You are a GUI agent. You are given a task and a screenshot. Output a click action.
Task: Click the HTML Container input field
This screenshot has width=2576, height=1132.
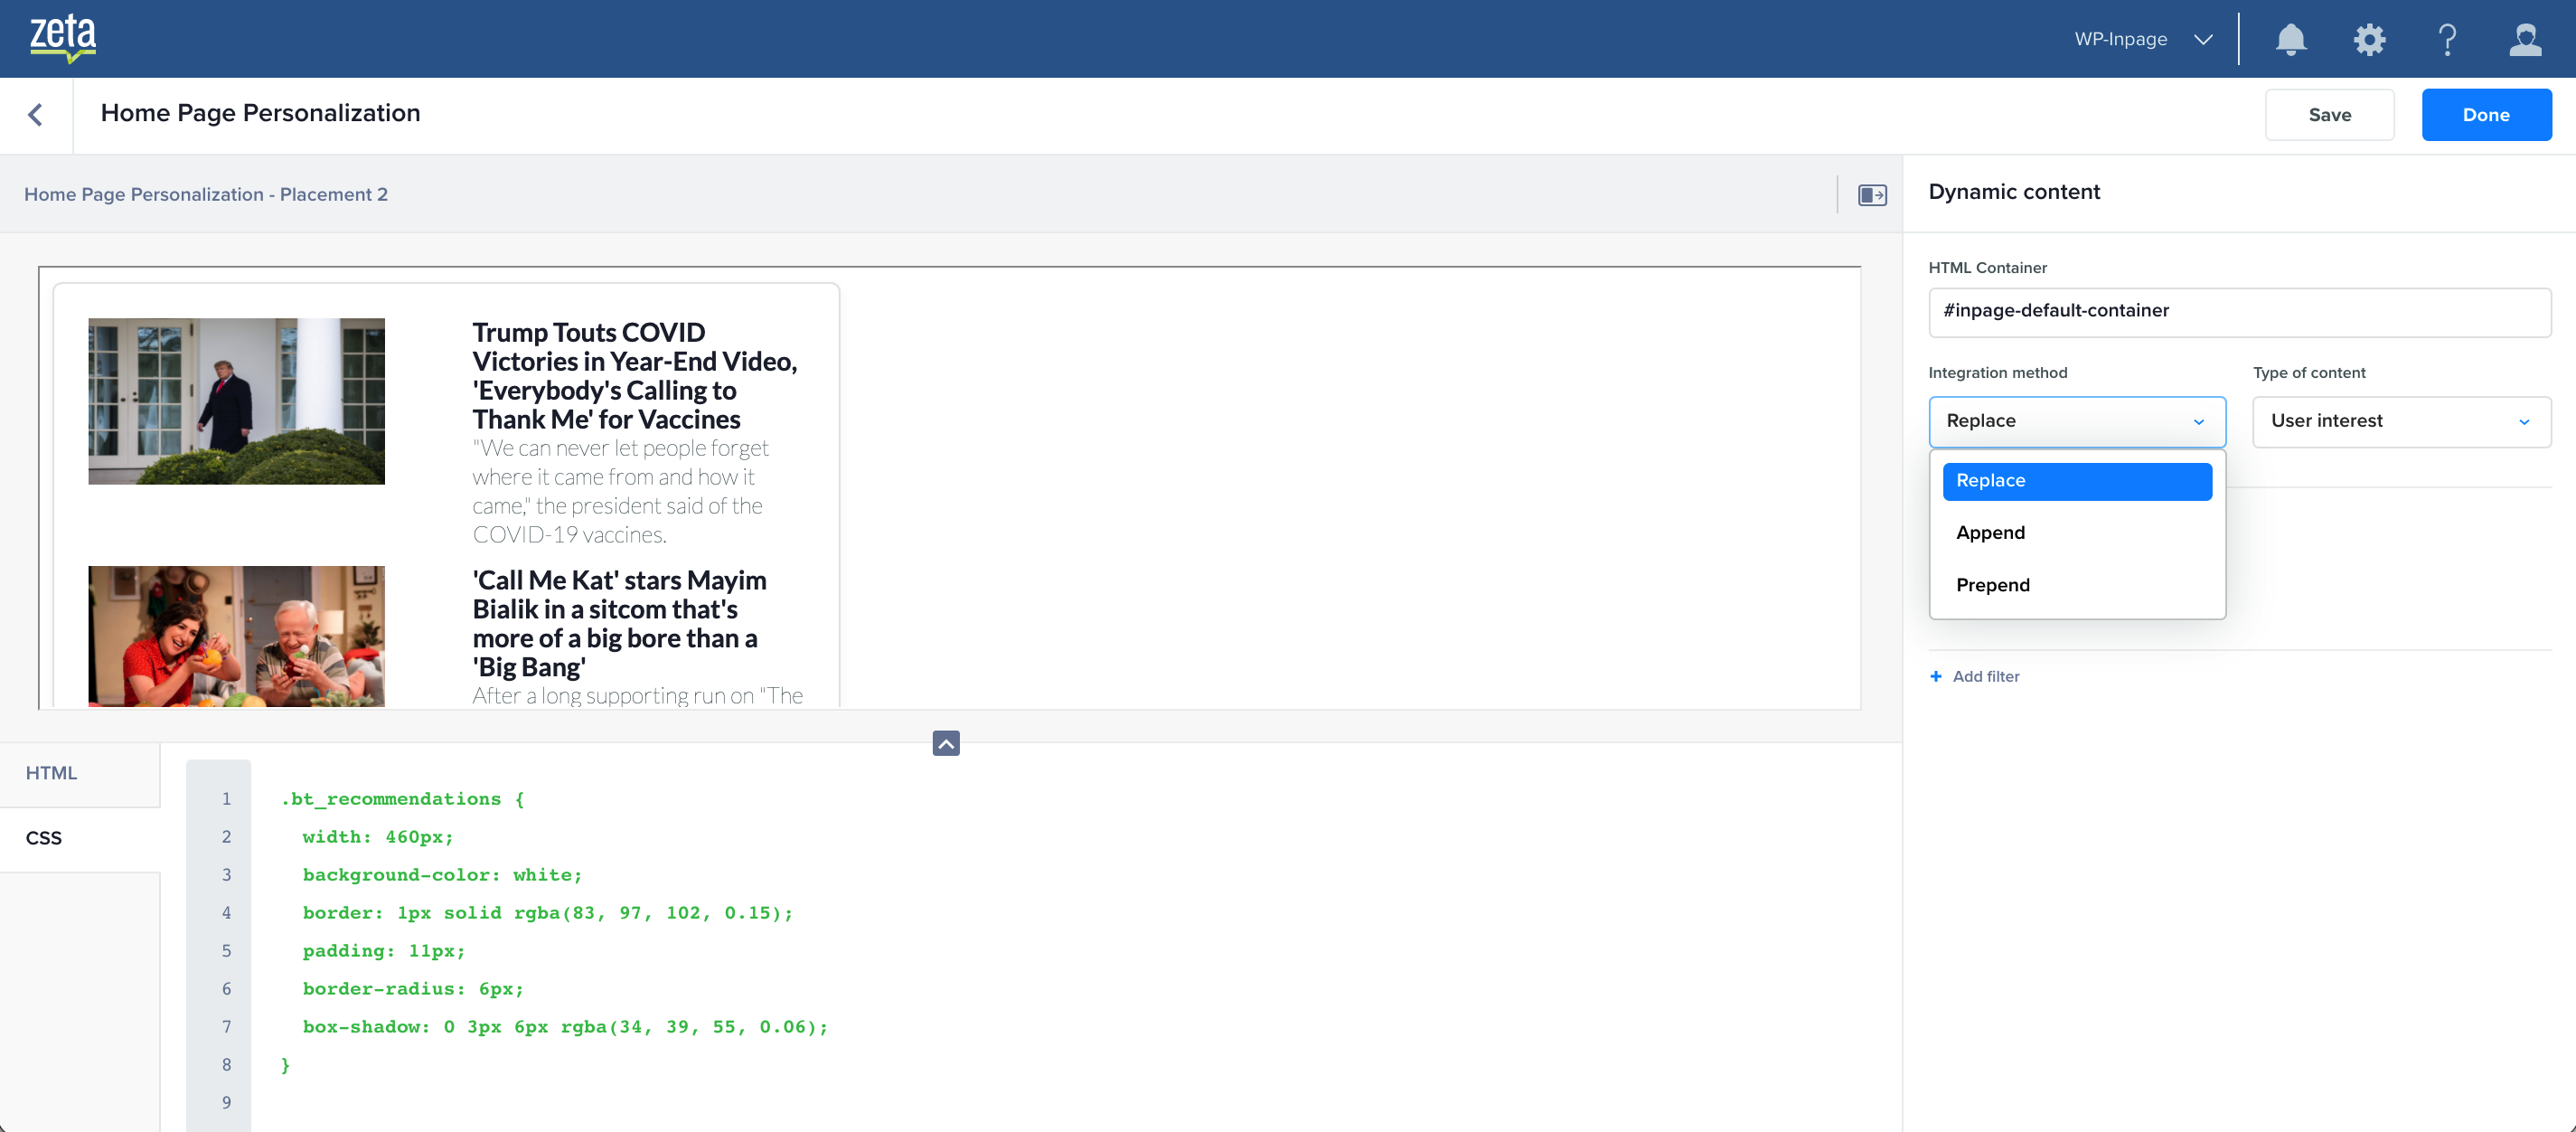tap(2238, 311)
